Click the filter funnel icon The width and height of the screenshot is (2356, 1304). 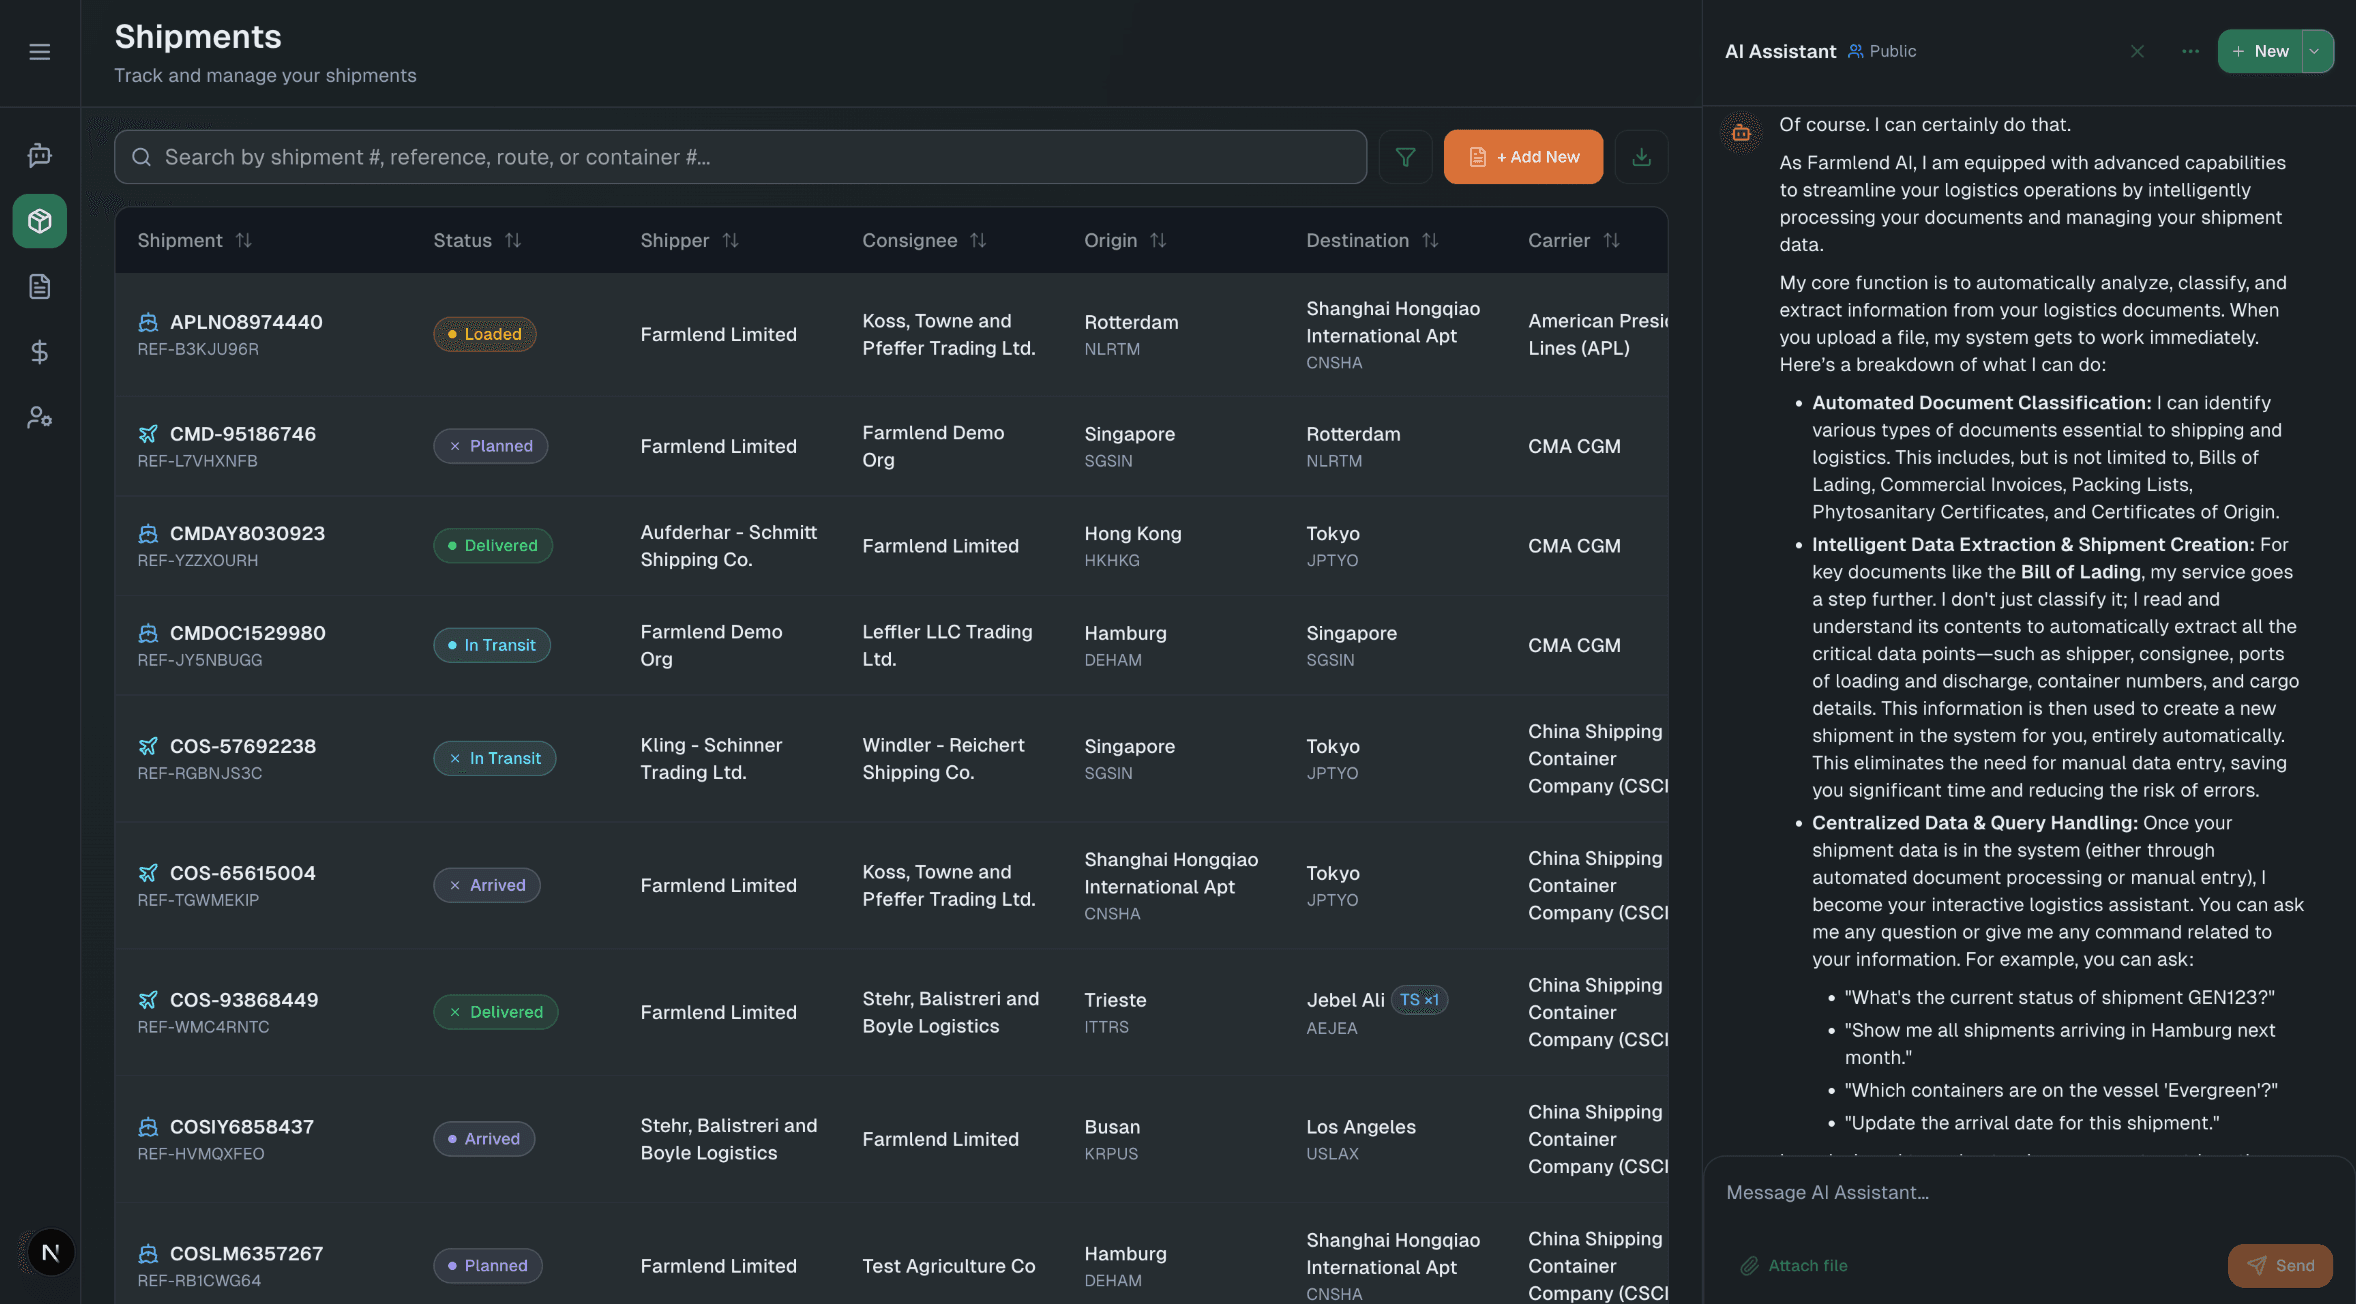pyautogui.click(x=1405, y=157)
